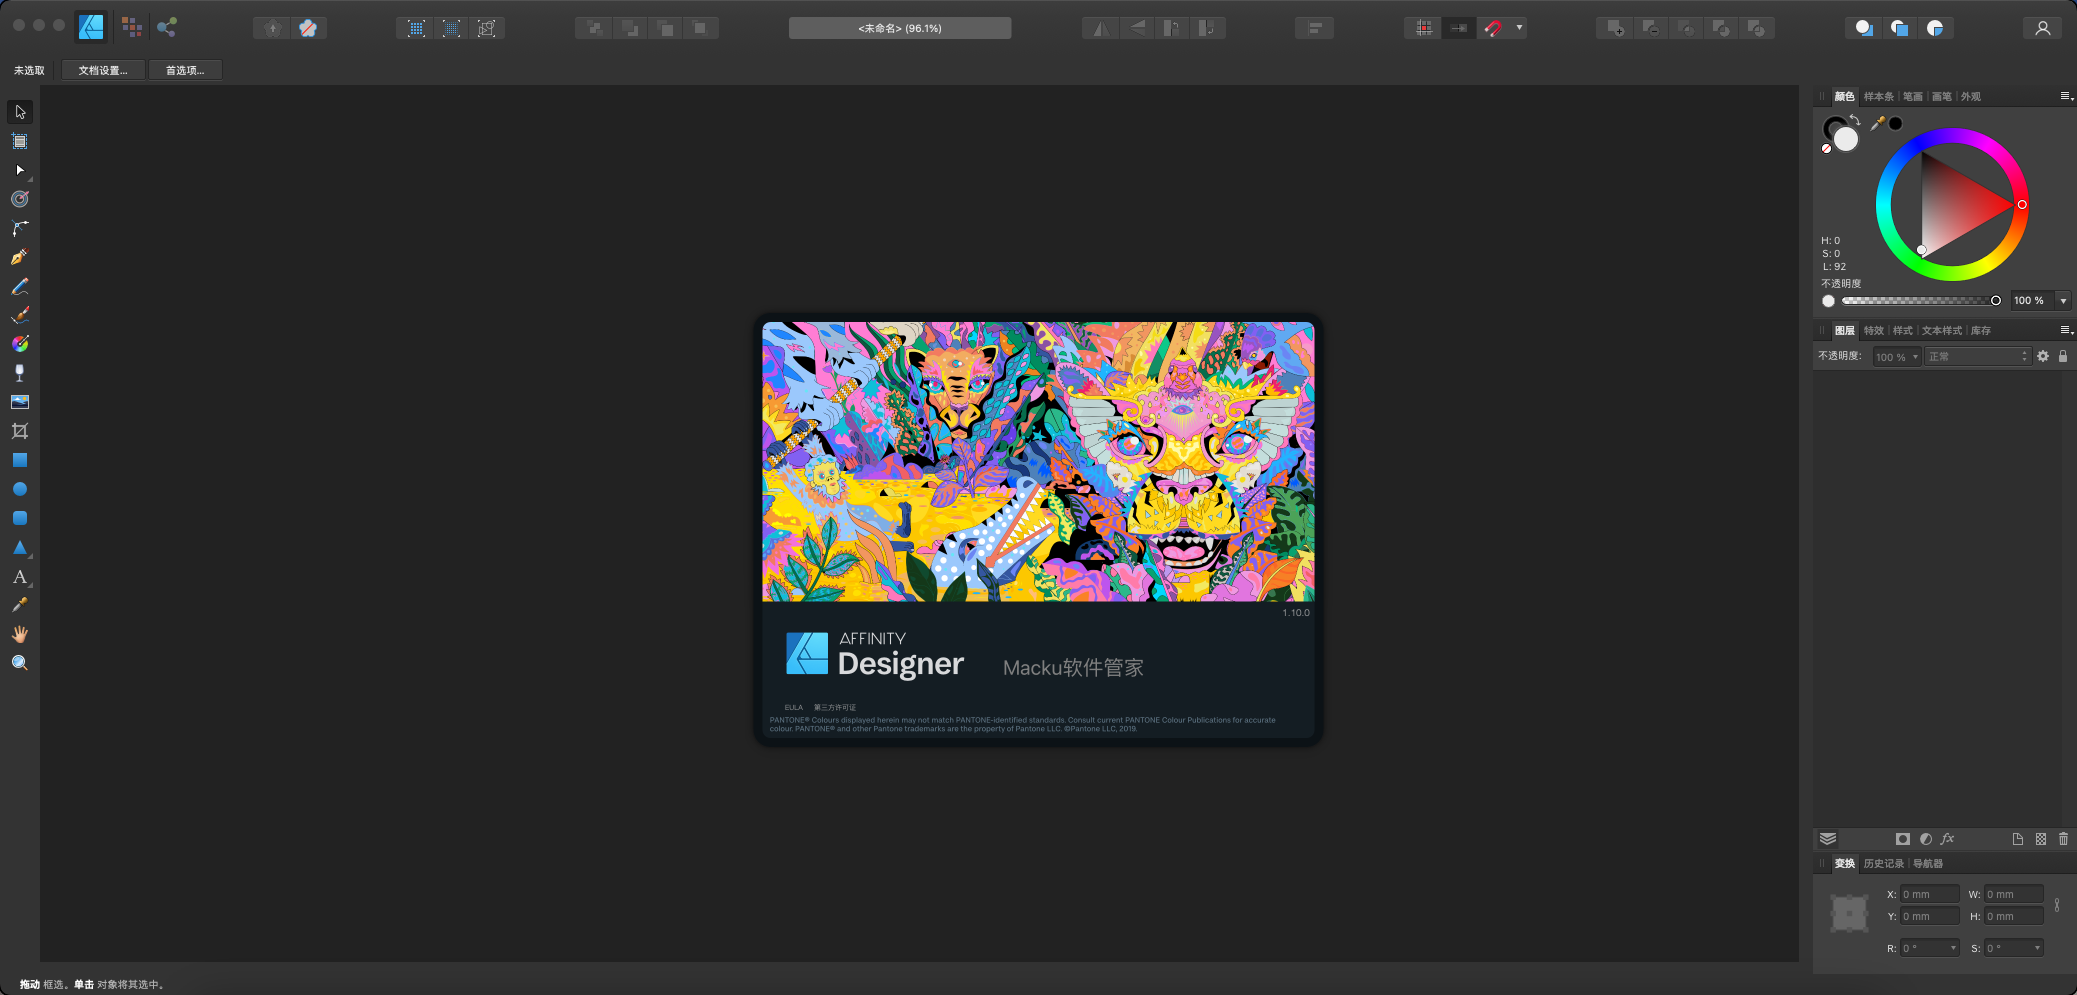The width and height of the screenshot is (2077, 995).
Task: Toggle force pixel alignment grid button
Action: [1424, 28]
